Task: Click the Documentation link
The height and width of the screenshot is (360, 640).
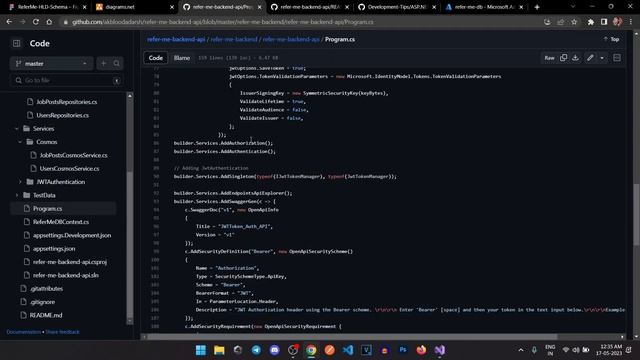Action: click(24, 332)
